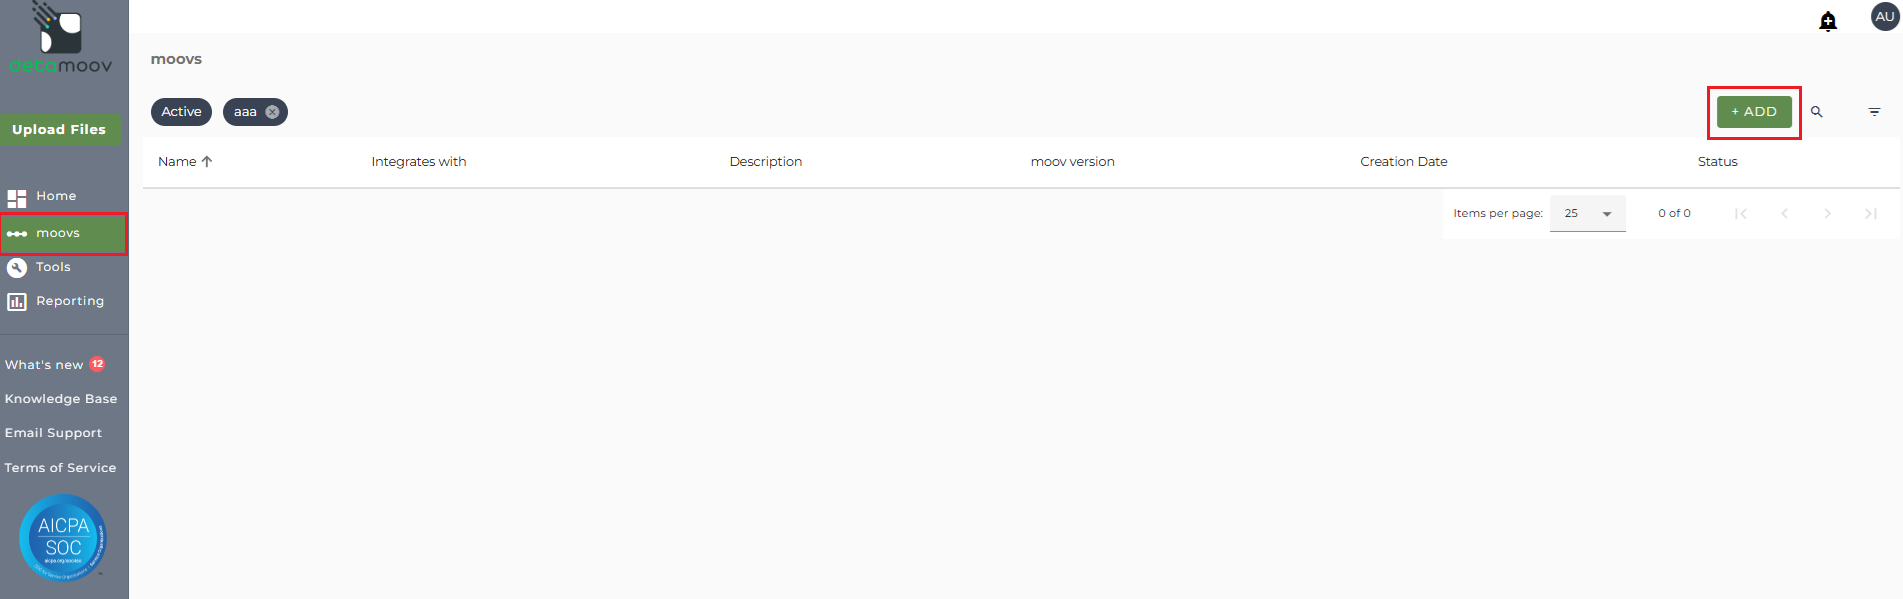This screenshot has height=599, width=1903.
Task: Click the Status column header
Action: point(1718,161)
